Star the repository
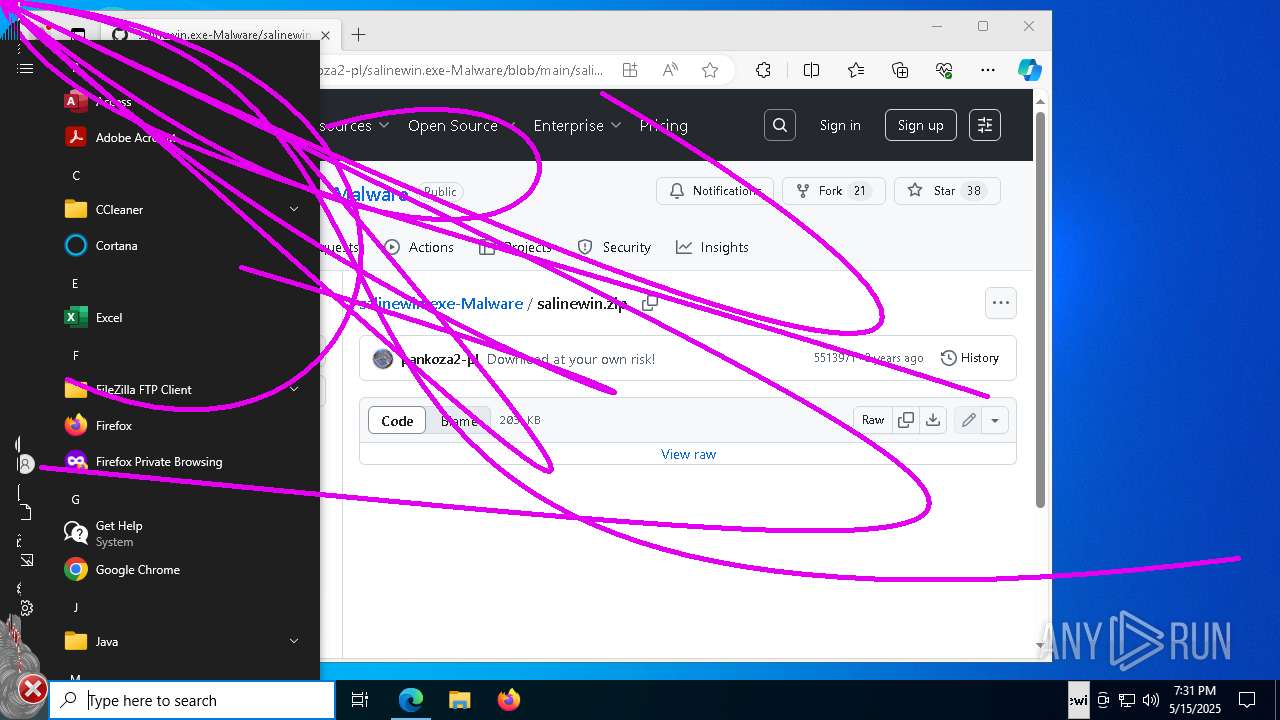Image resolution: width=1280 pixels, height=720 pixels. (947, 191)
